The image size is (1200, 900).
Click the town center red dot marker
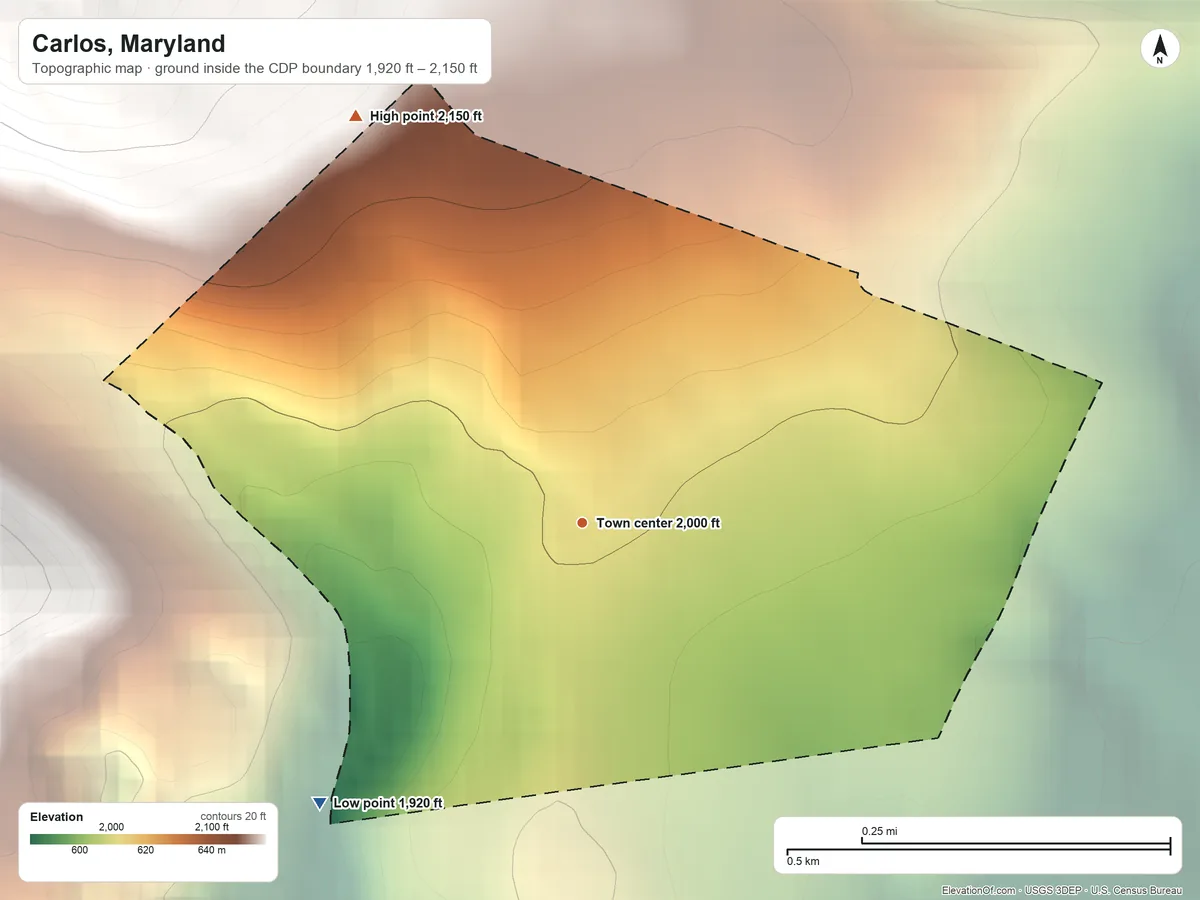(x=582, y=523)
